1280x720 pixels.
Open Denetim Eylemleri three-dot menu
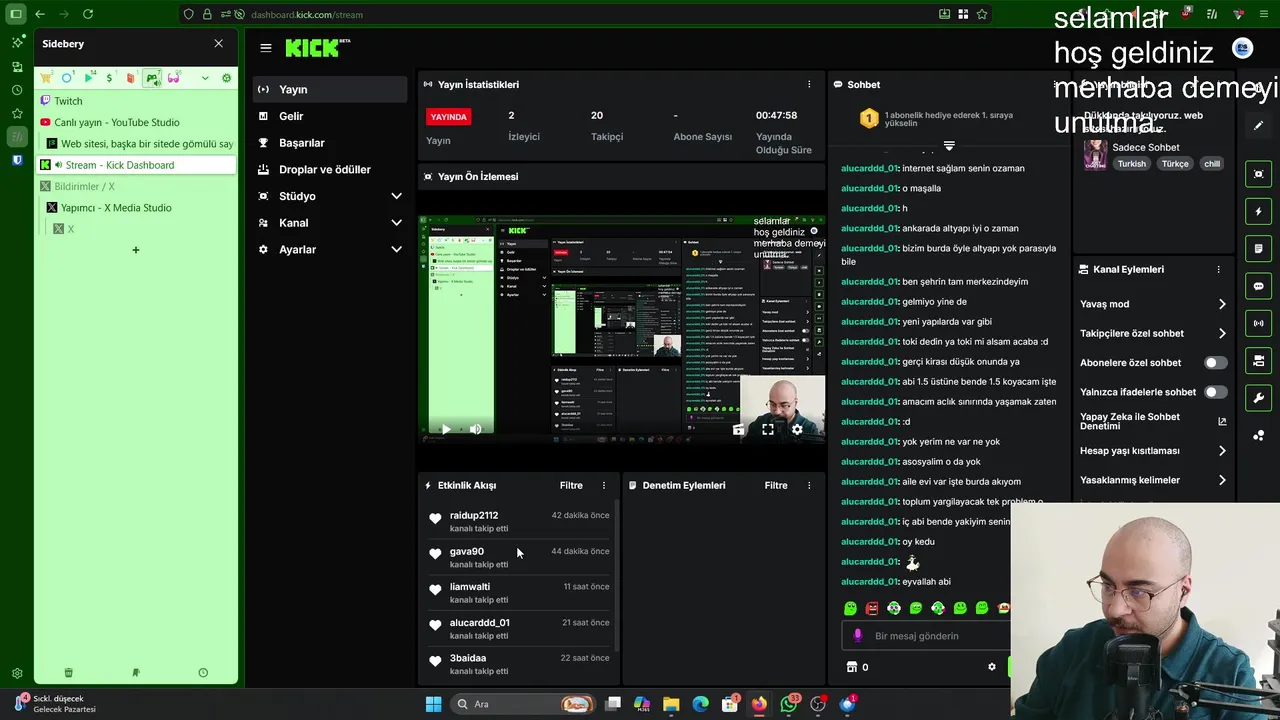(809, 485)
